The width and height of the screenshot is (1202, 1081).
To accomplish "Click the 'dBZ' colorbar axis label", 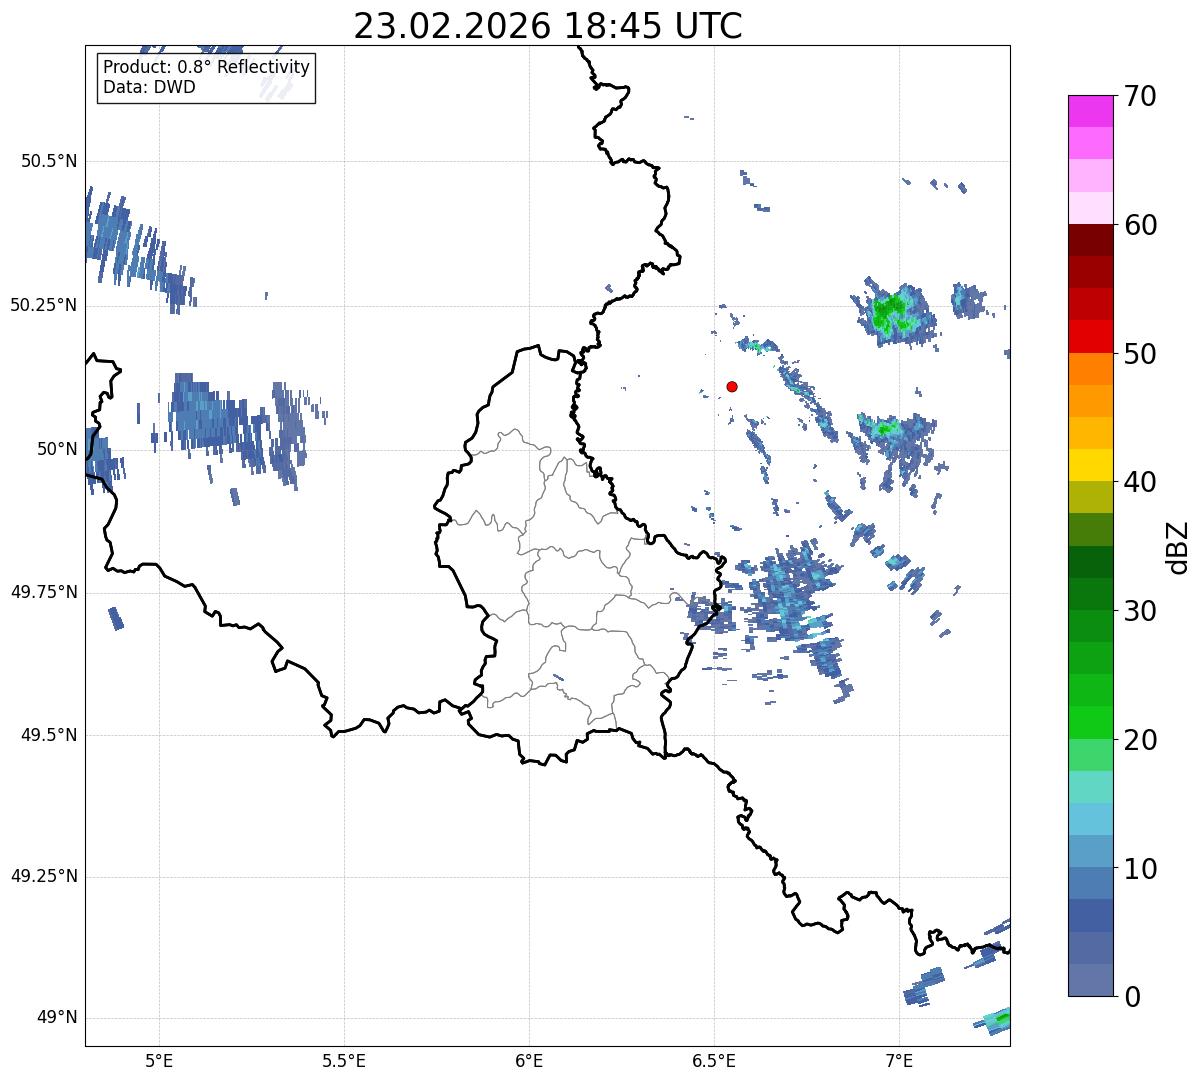I will coord(1178,547).
